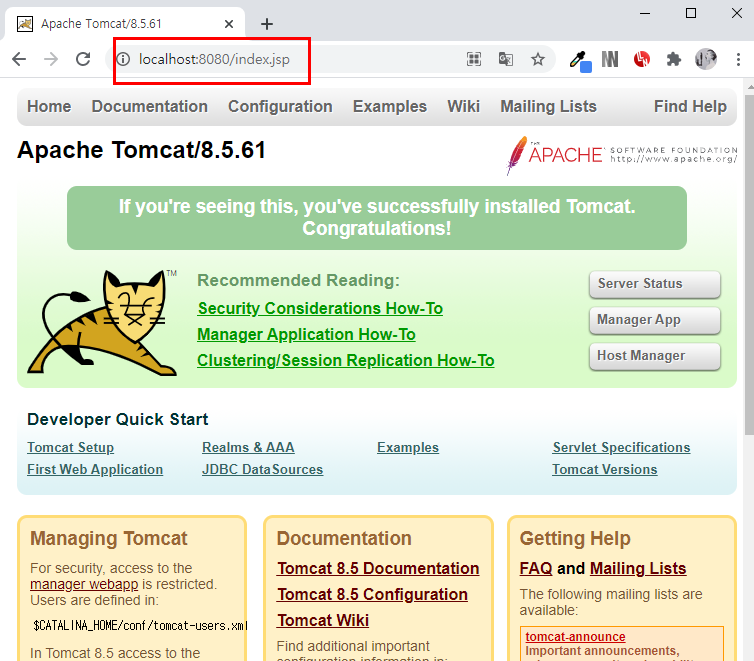Click the $CATALINA_HOME/conf/tomcat-users.xml path text
This screenshot has height=661, width=754.
[140, 626]
